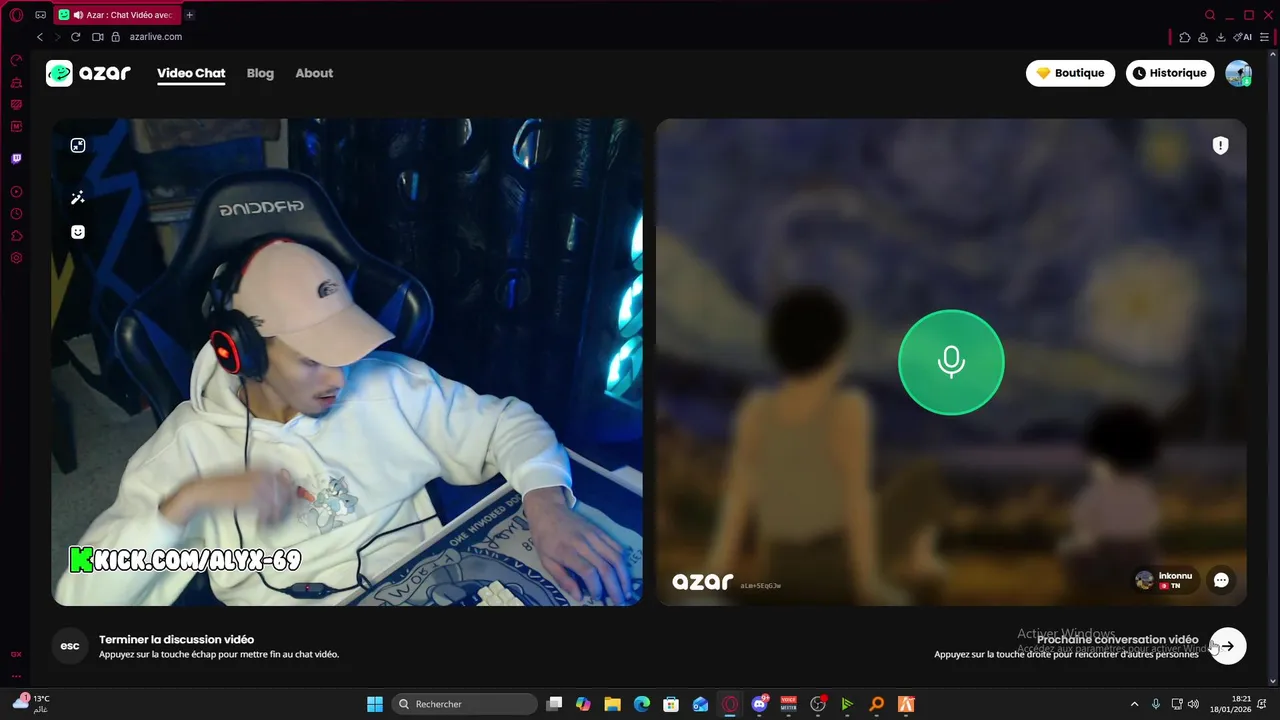Open the sidebar settings gear icon
This screenshot has width=1280, height=720.
coord(16,258)
